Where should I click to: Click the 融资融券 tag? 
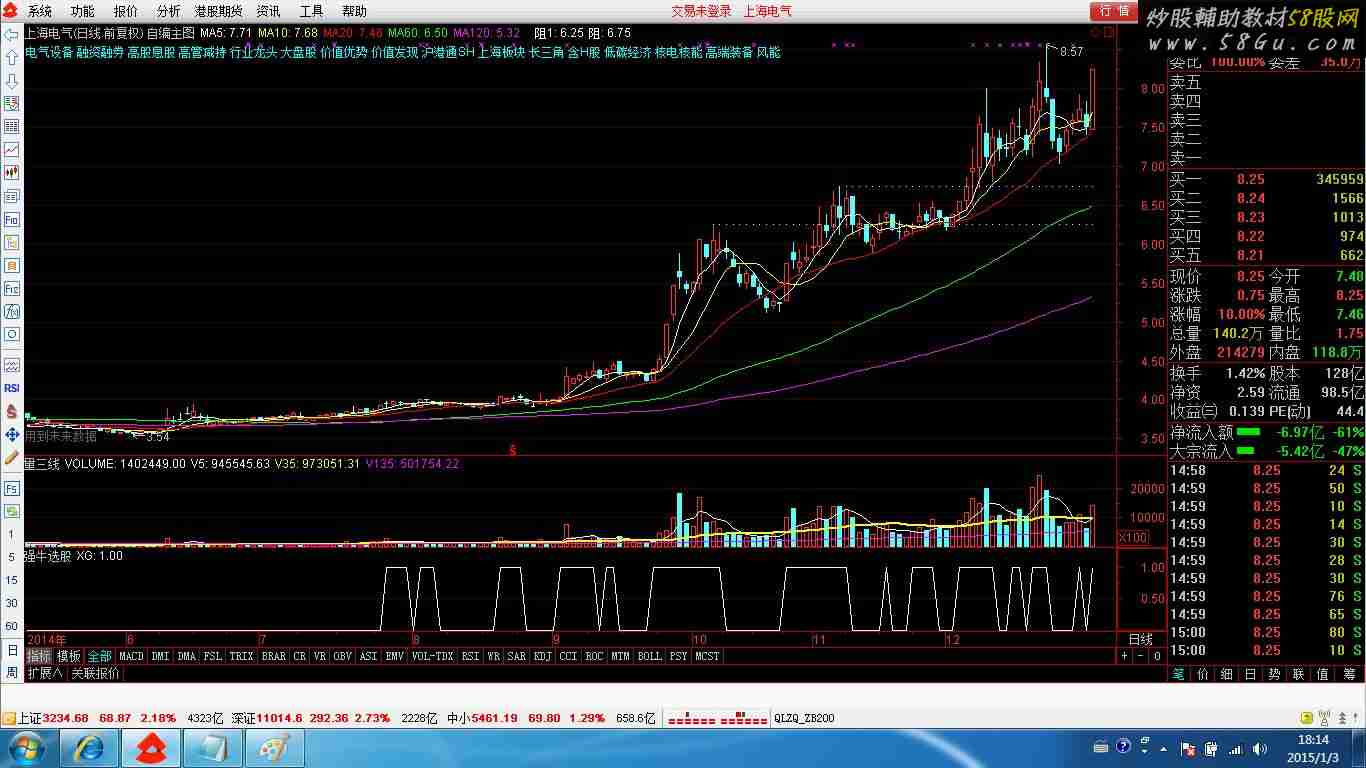click(x=100, y=52)
